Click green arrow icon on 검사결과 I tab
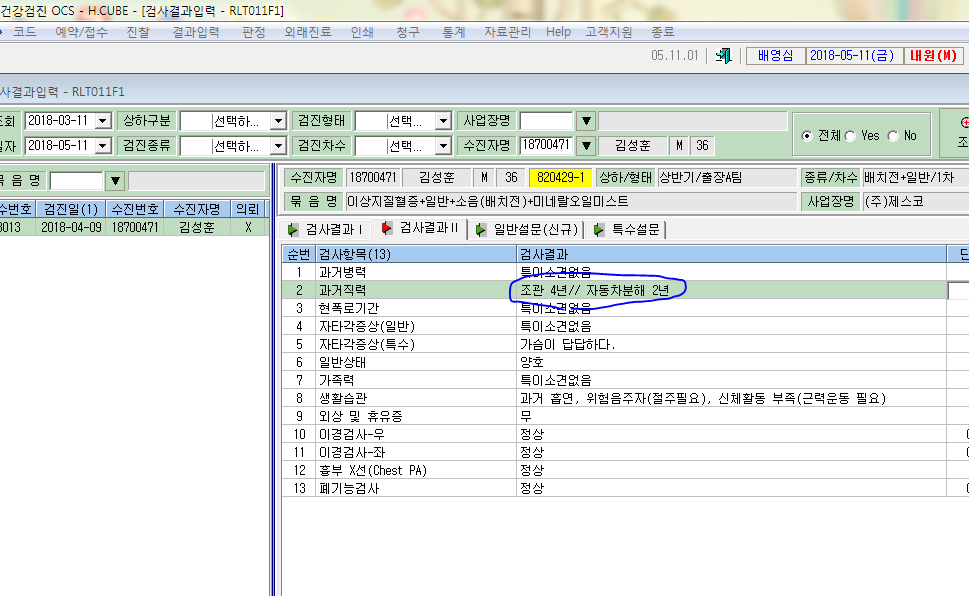Image resolution: width=969 pixels, height=596 pixels. coord(293,230)
